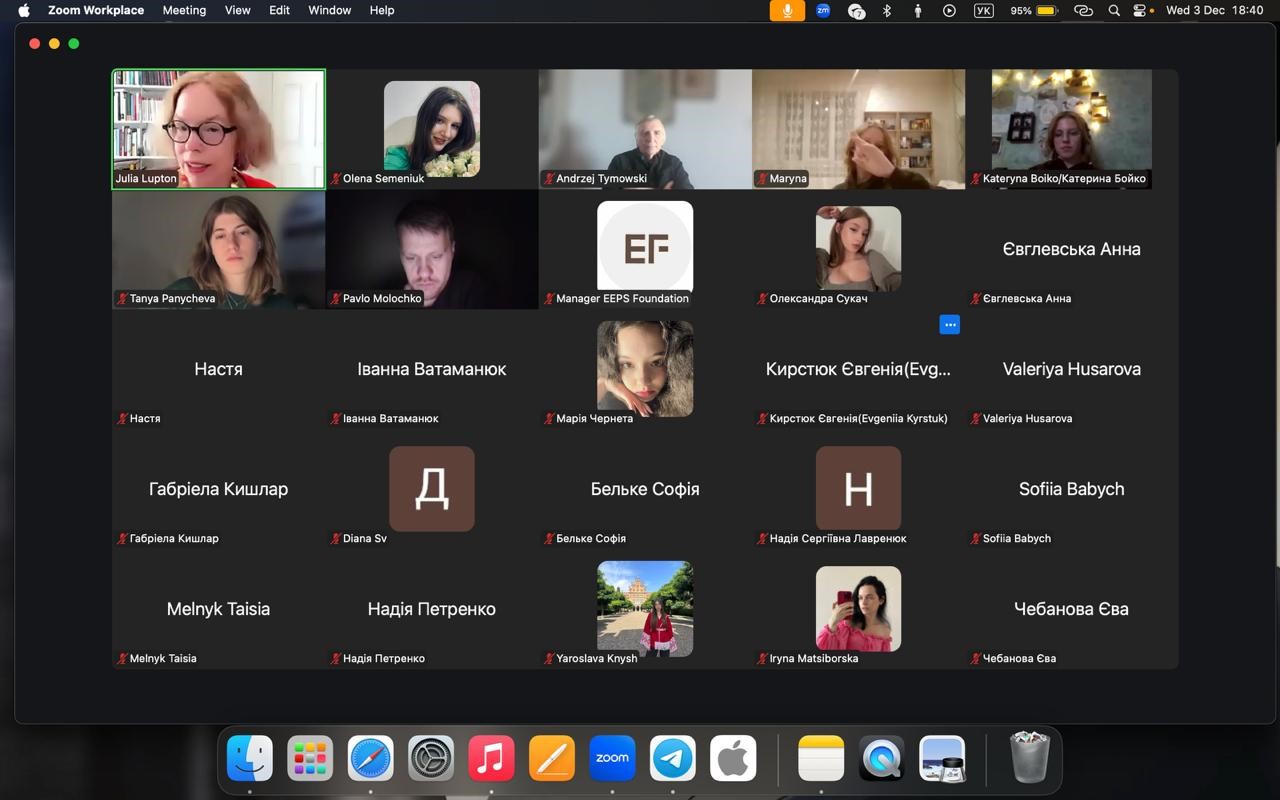Click Iryna Matsiborska's profile photo
Image resolution: width=1280 pixels, height=800 pixels.
(x=858, y=609)
